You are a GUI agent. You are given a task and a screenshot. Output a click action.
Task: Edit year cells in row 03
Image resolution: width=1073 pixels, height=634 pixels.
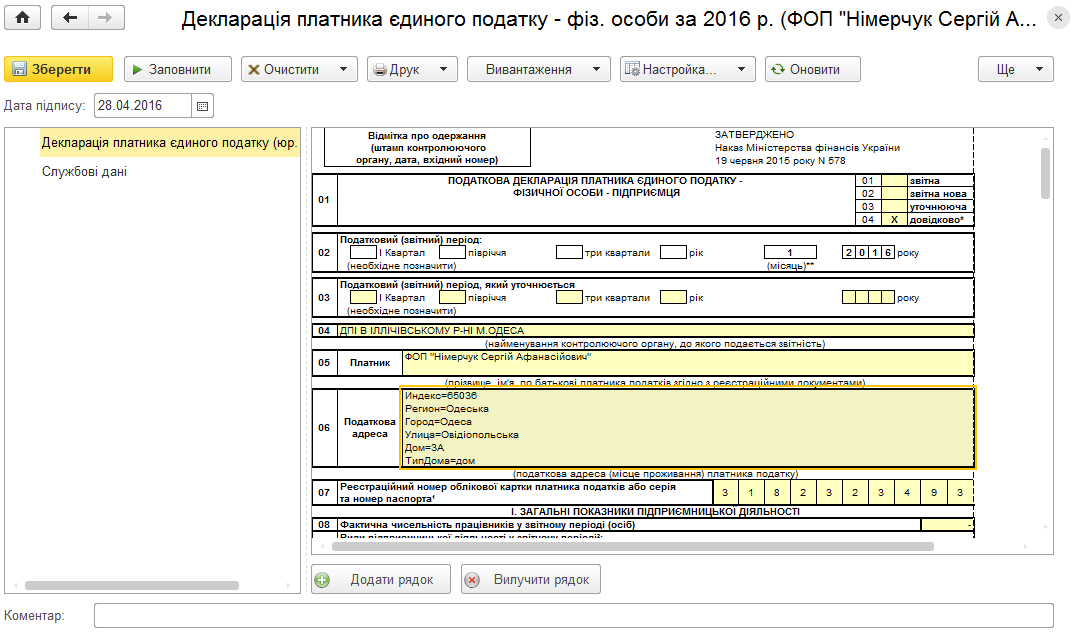(x=868, y=297)
